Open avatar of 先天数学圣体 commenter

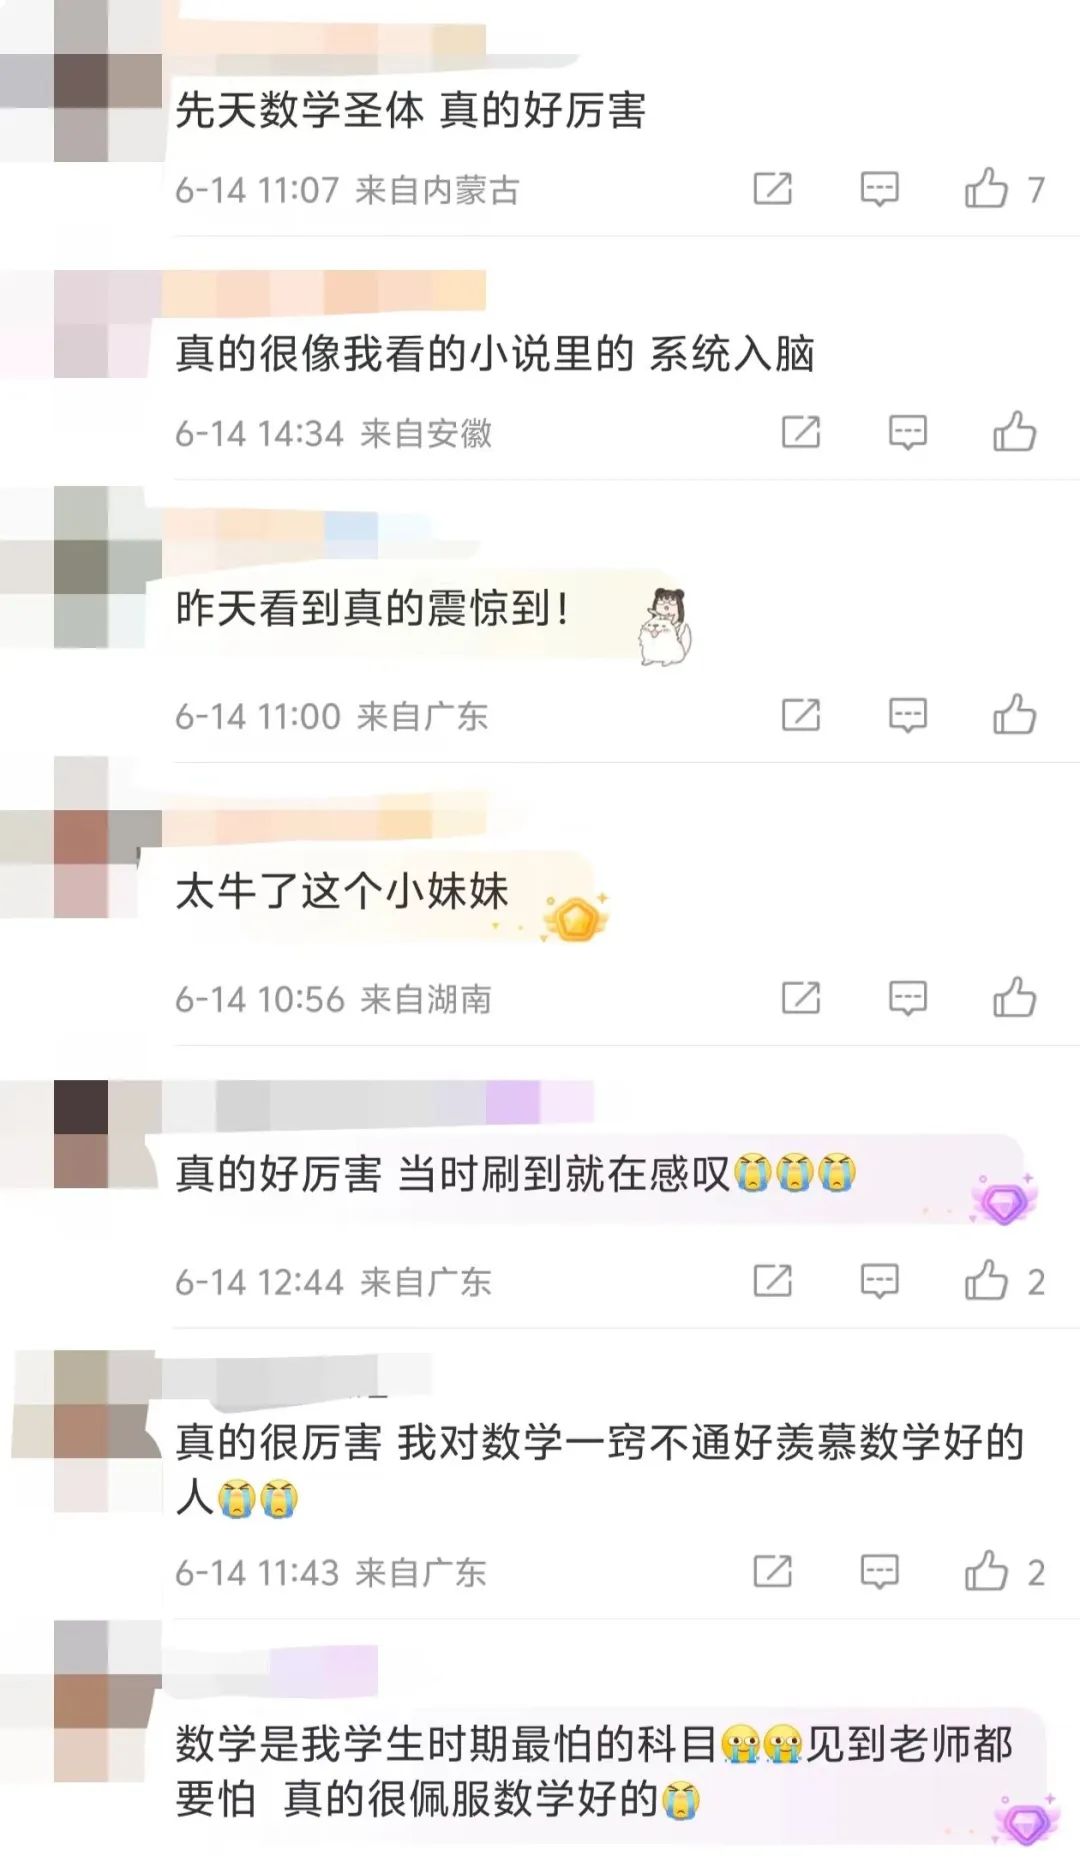pyautogui.click(x=81, y=81)
